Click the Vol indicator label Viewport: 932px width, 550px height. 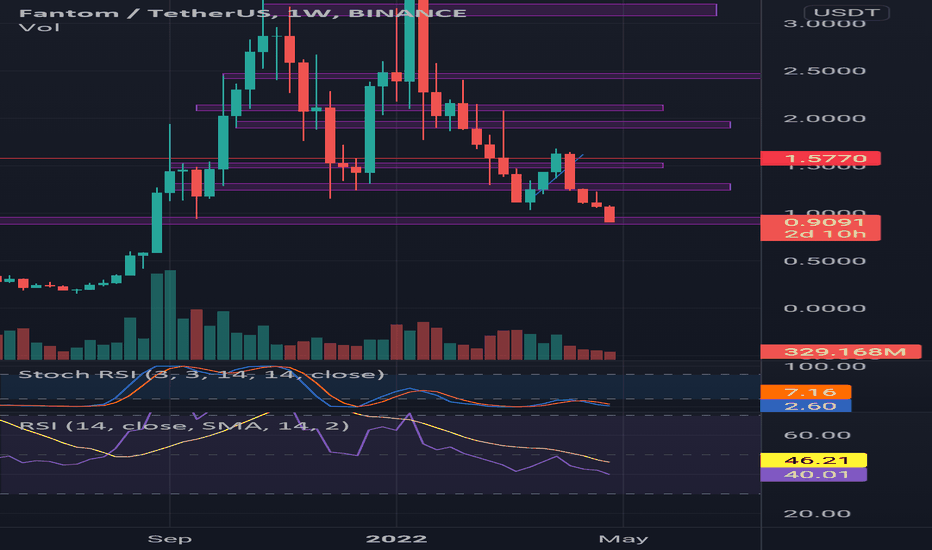pyautogui.click(x=39, y=27)
